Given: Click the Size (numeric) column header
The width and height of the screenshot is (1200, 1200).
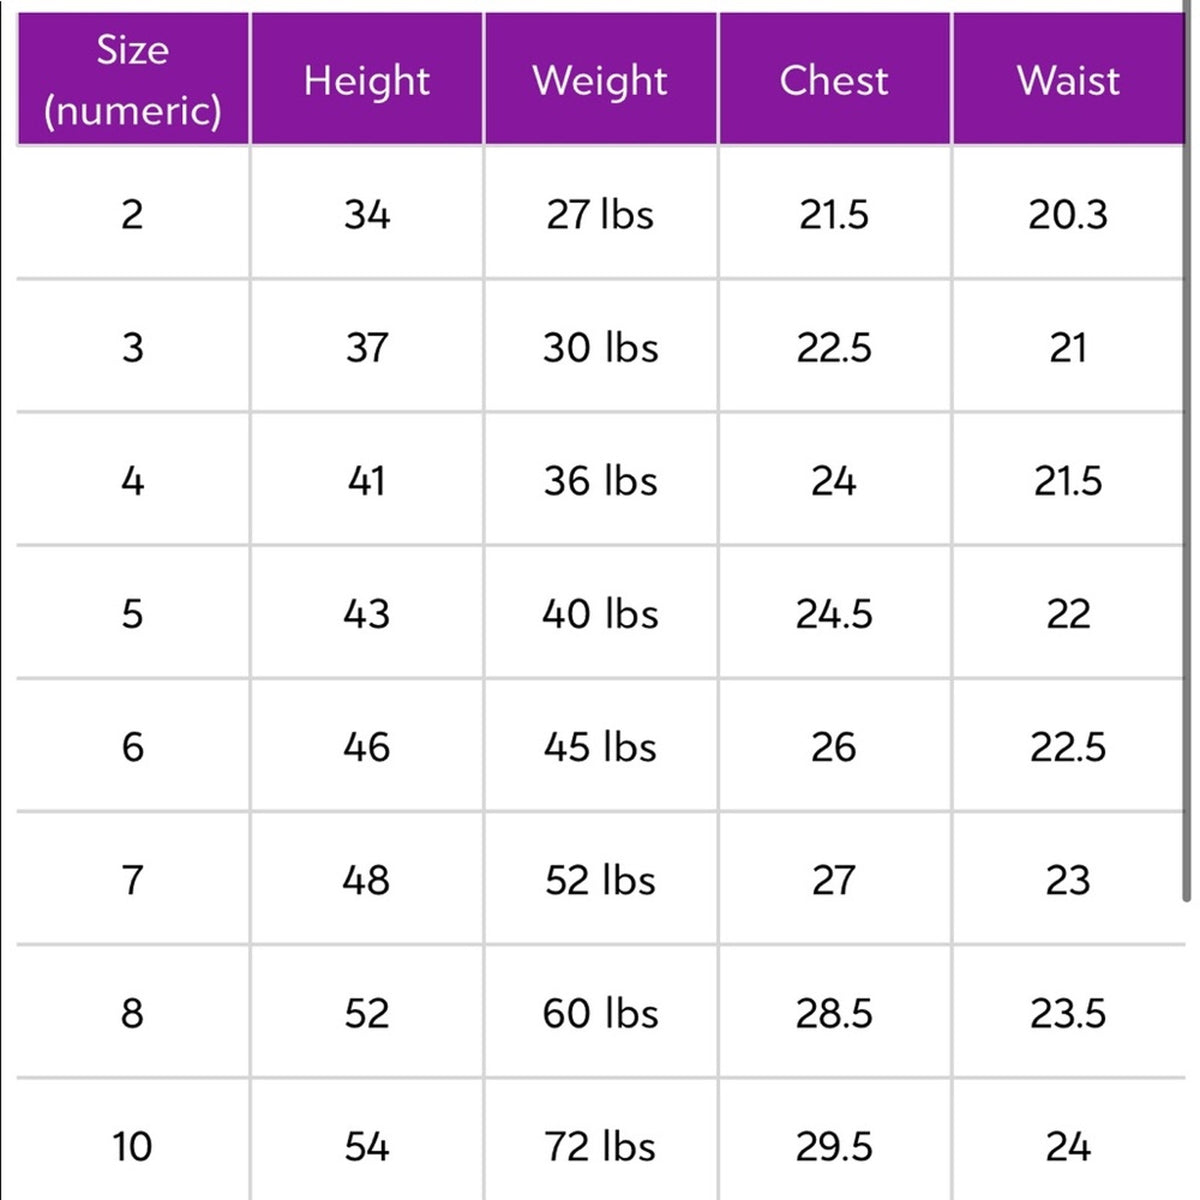Looking at the screenshot, I should [133, 79].
